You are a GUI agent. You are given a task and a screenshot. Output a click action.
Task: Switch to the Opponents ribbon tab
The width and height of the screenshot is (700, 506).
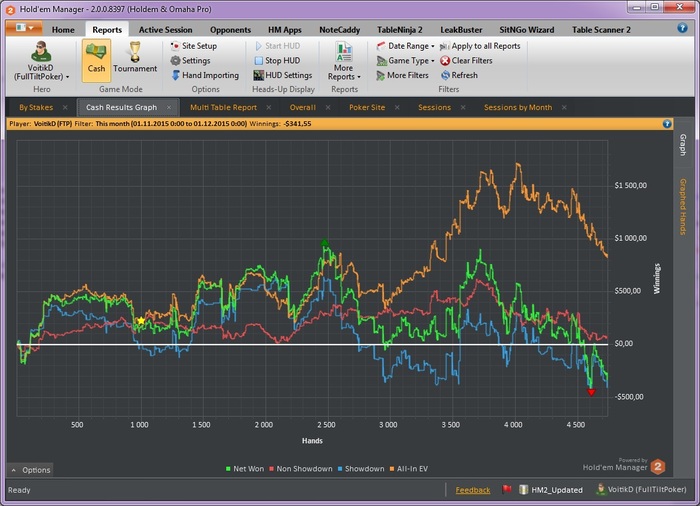(x=230, y=30)
